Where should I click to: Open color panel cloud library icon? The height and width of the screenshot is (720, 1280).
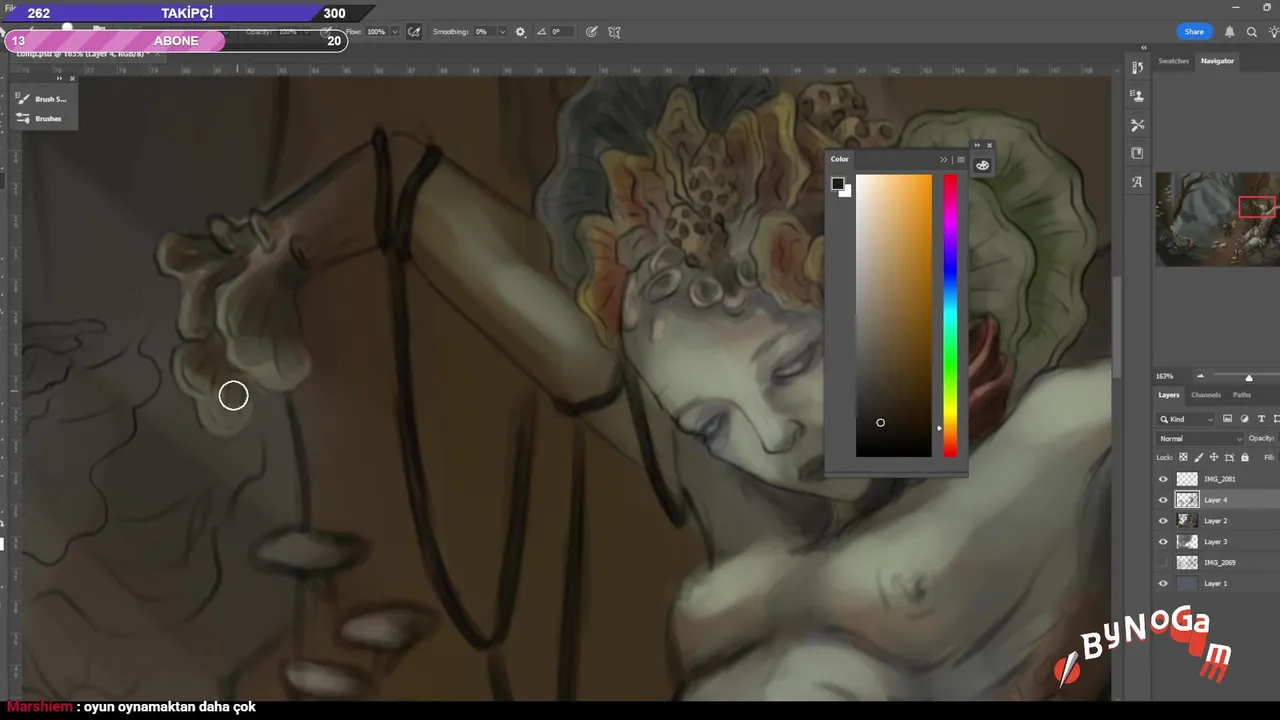point(982,165)
